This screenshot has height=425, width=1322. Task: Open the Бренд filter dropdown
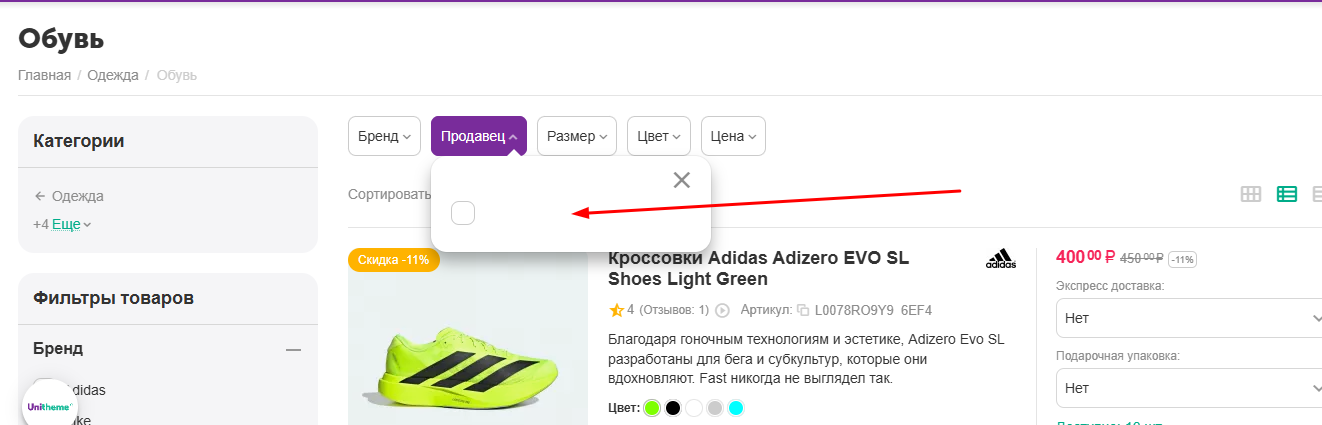point(384,136)
